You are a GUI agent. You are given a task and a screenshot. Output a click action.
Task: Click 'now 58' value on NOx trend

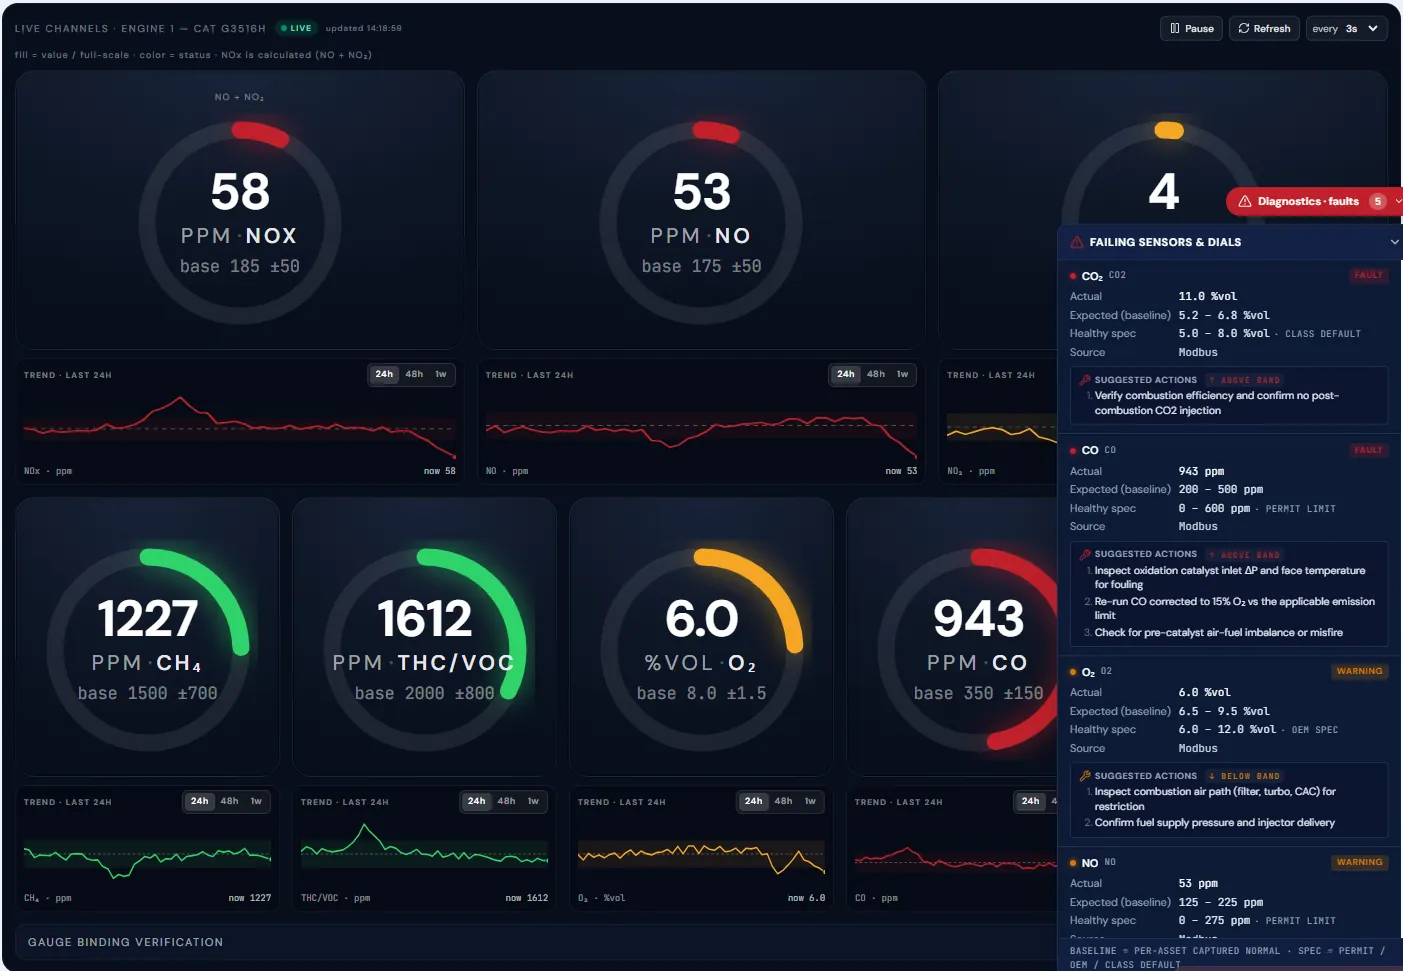point(440,471)
